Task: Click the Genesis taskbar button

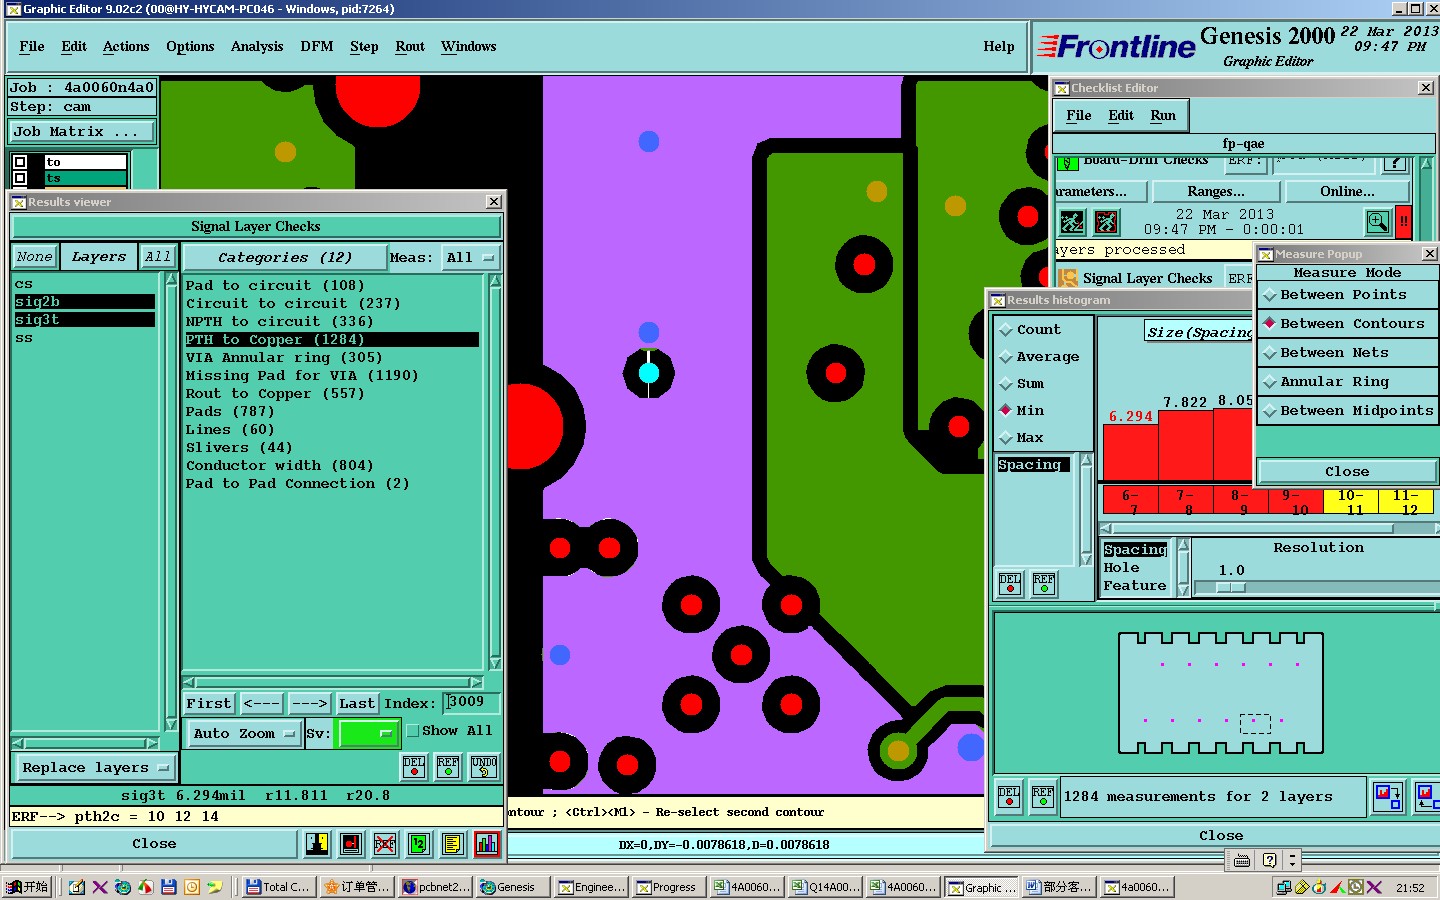Action: click(x=512, y=887)
